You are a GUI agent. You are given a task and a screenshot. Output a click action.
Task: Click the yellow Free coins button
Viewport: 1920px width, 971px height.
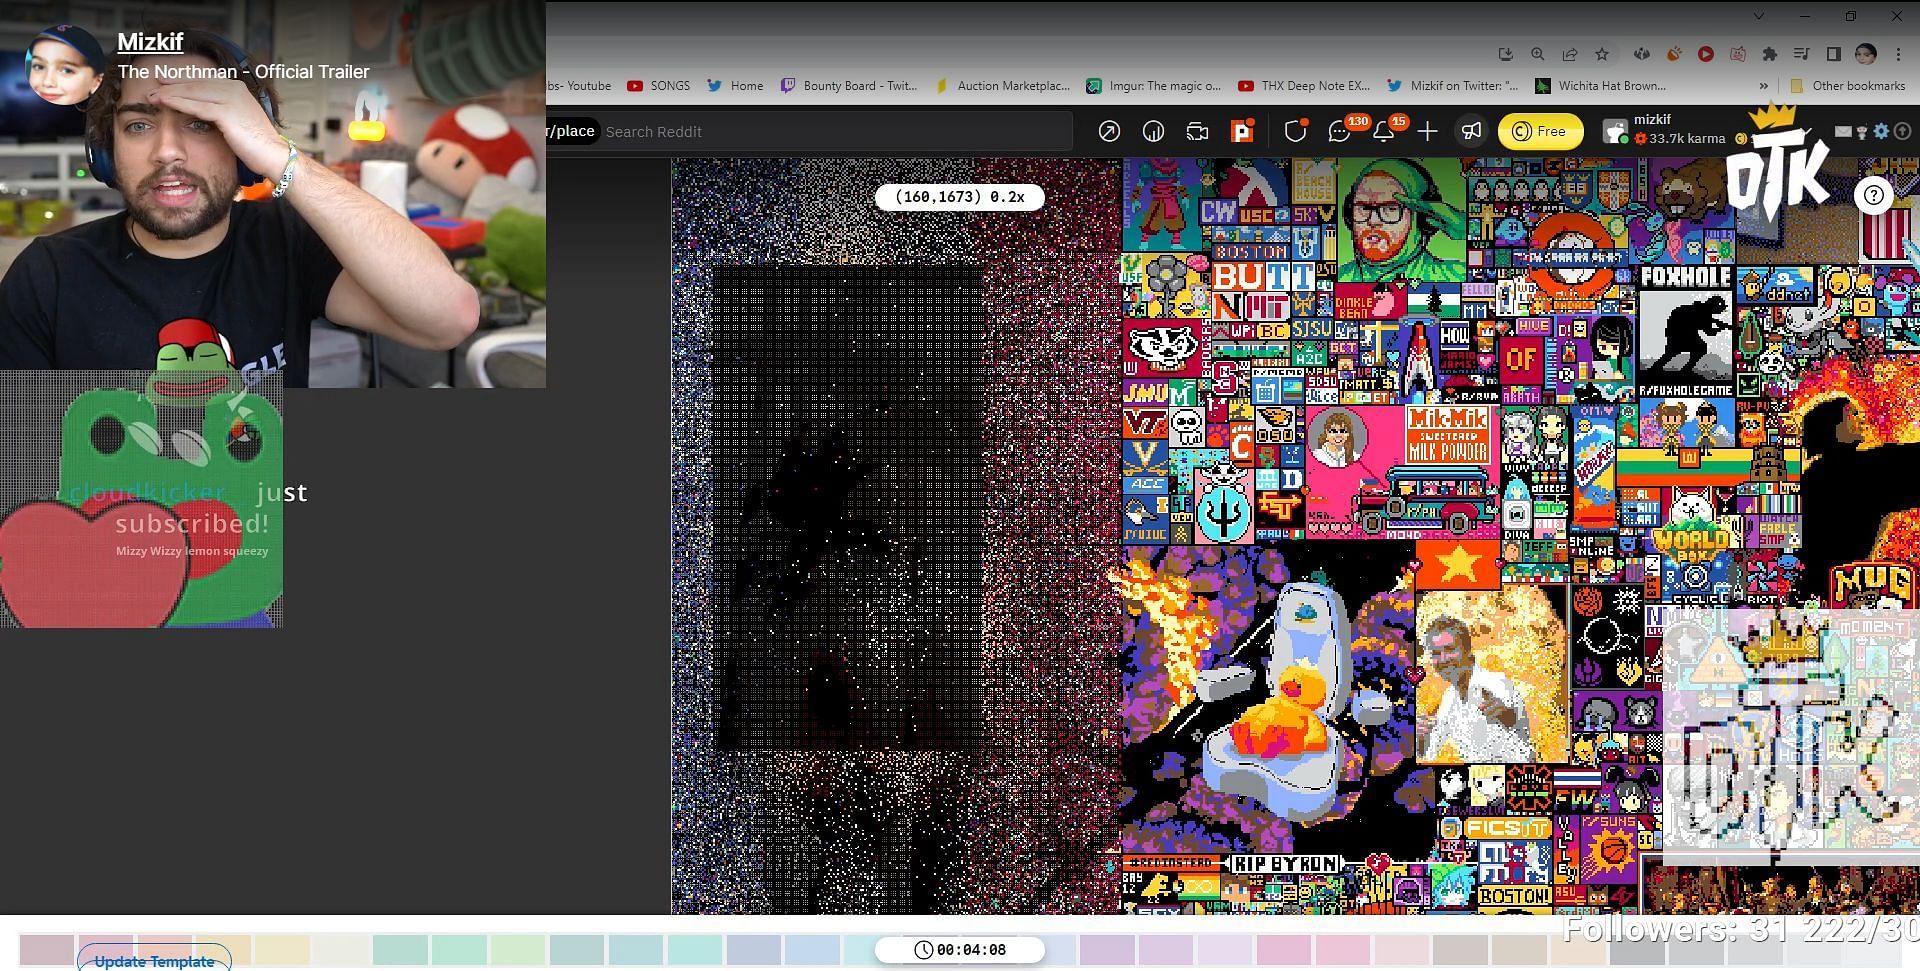tap(1540, 131)
